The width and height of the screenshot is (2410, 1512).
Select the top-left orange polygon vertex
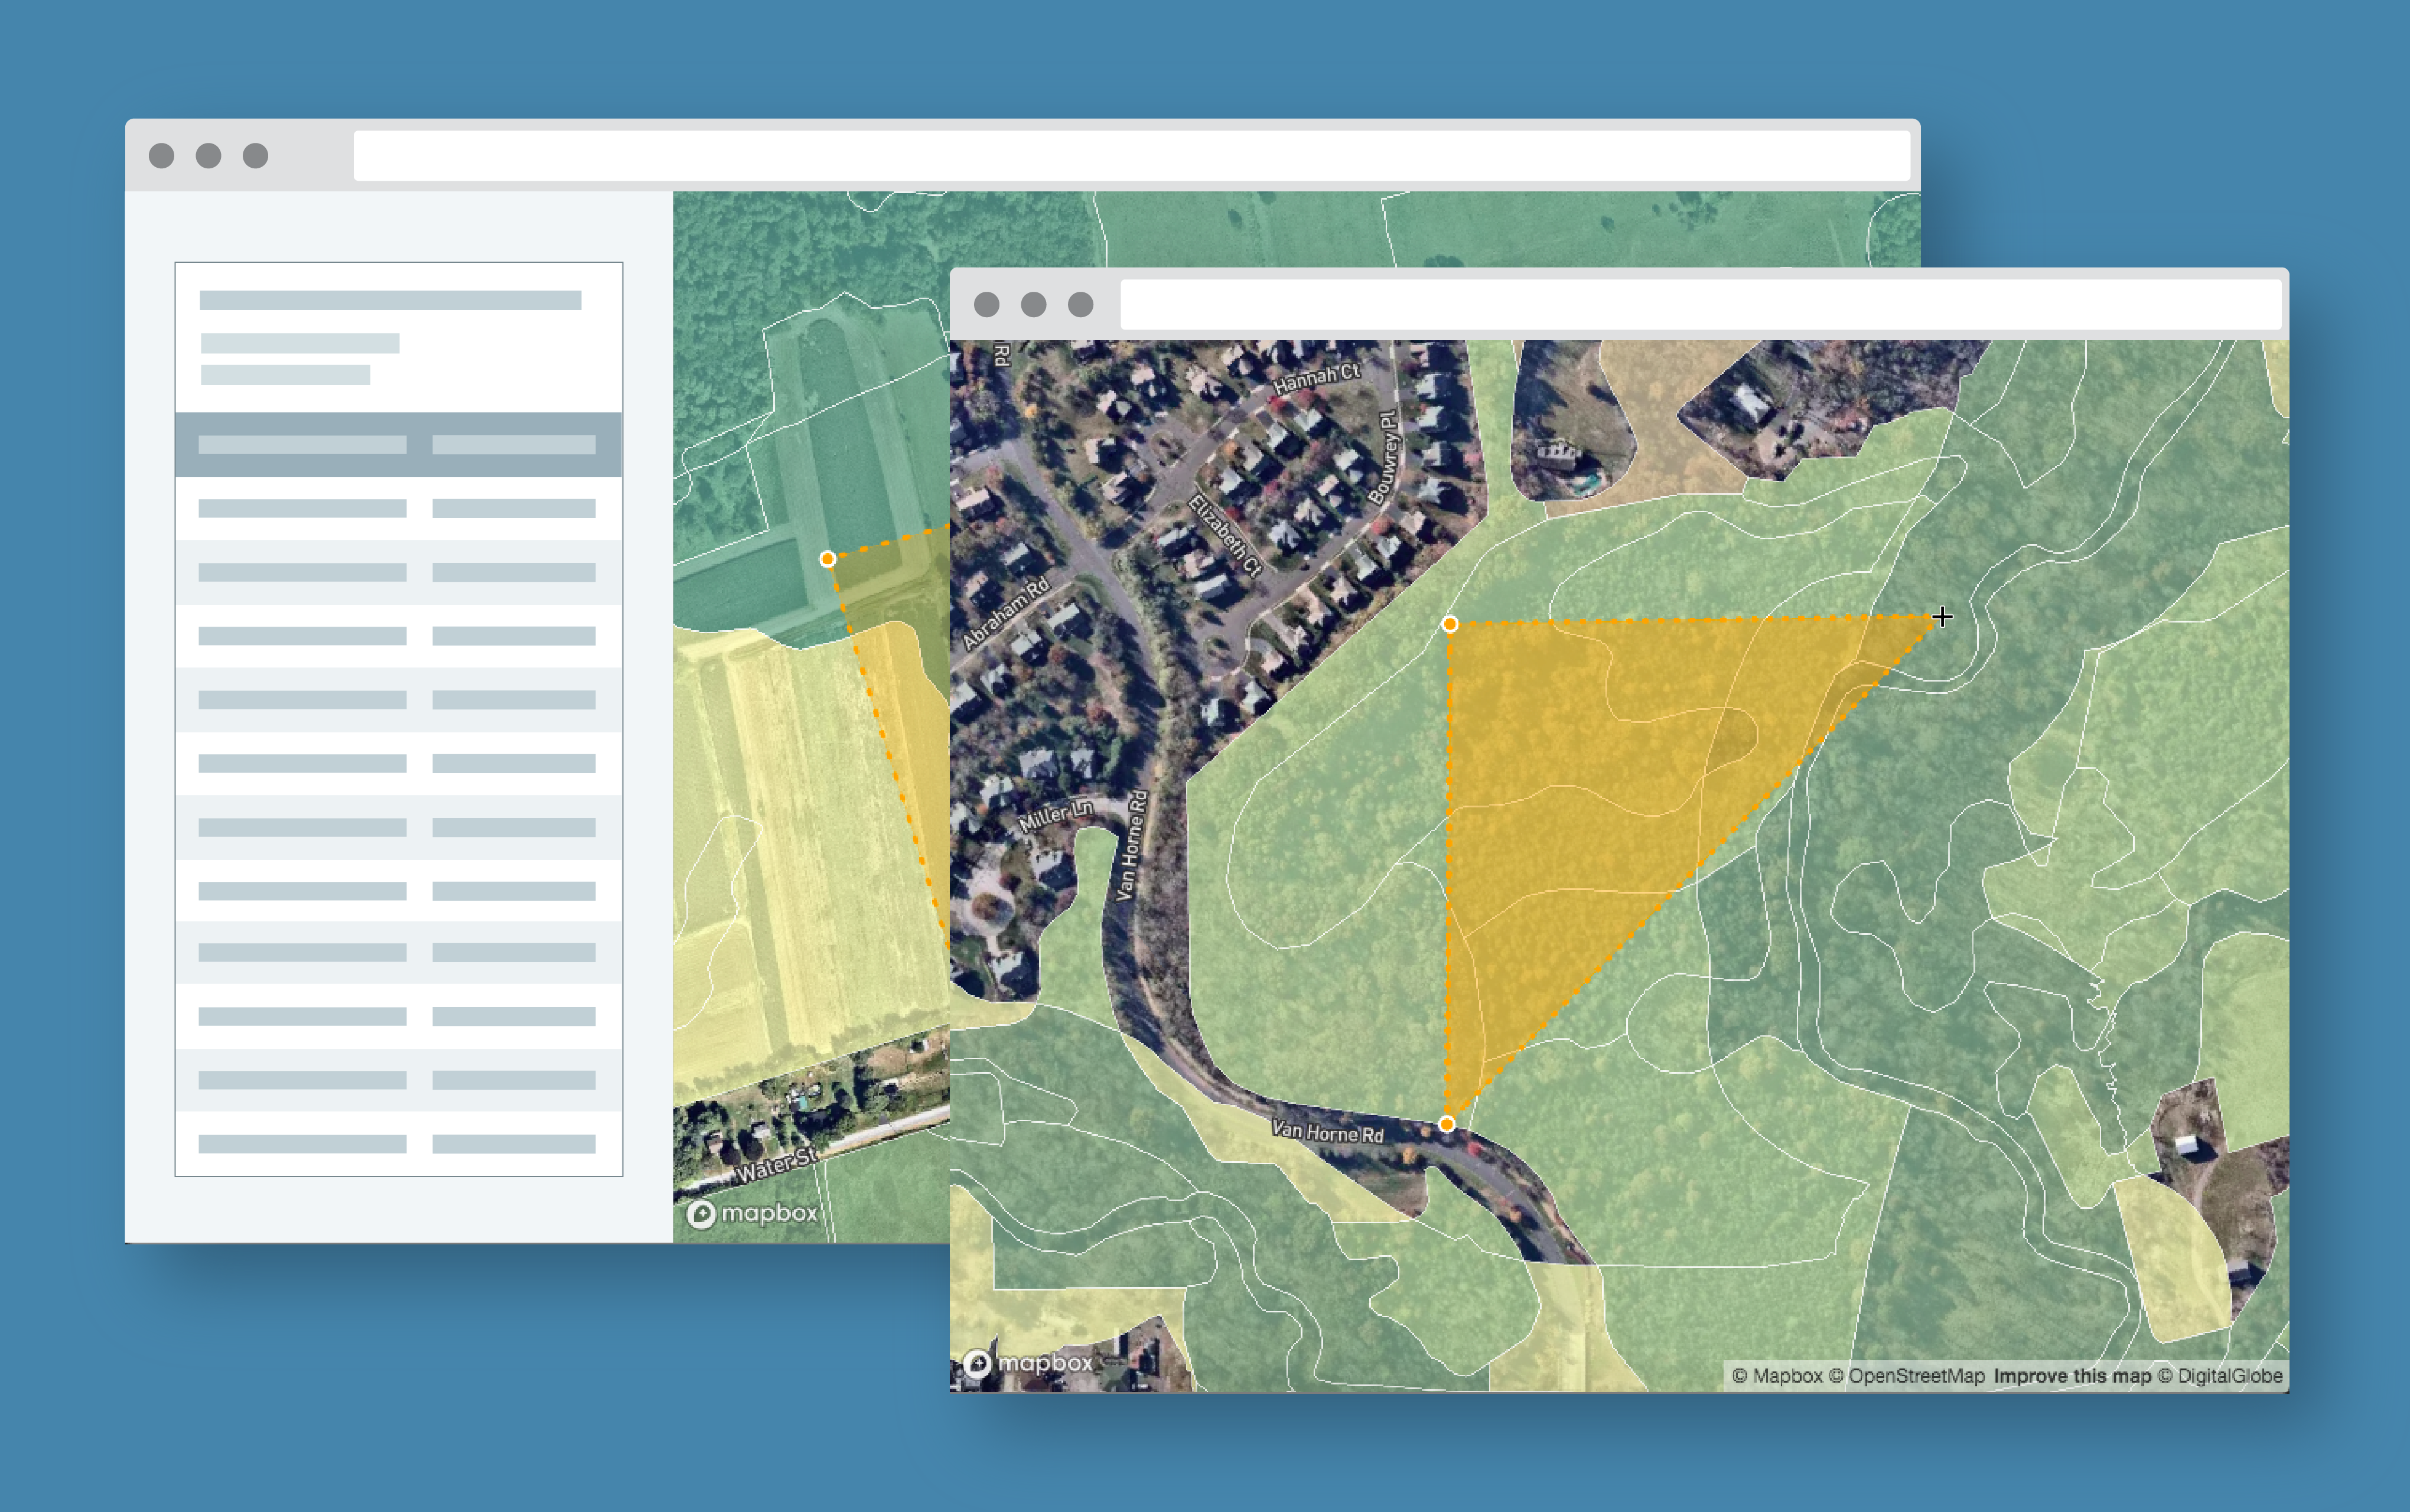[1449, 624]
